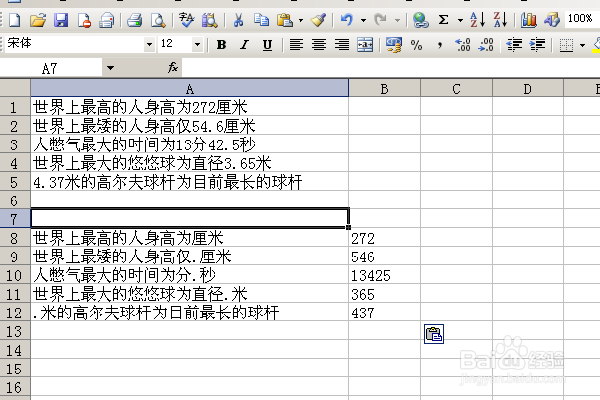Select column C header
Viewport: 600px width, 400px height.
pos(456,88)
